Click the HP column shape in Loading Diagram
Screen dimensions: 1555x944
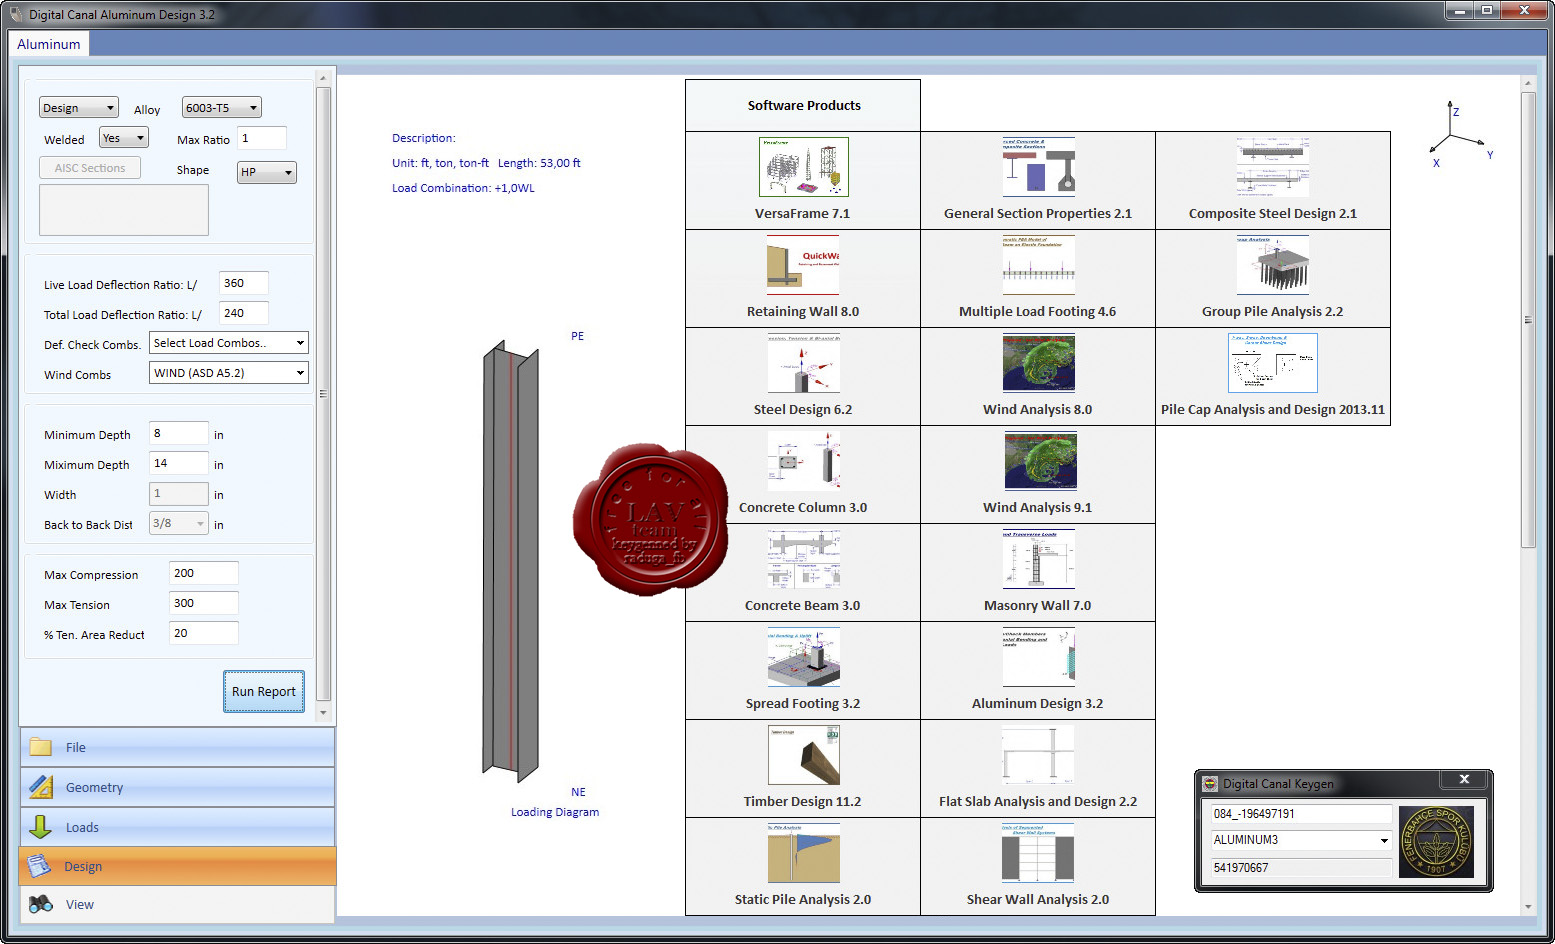[511, 561]
